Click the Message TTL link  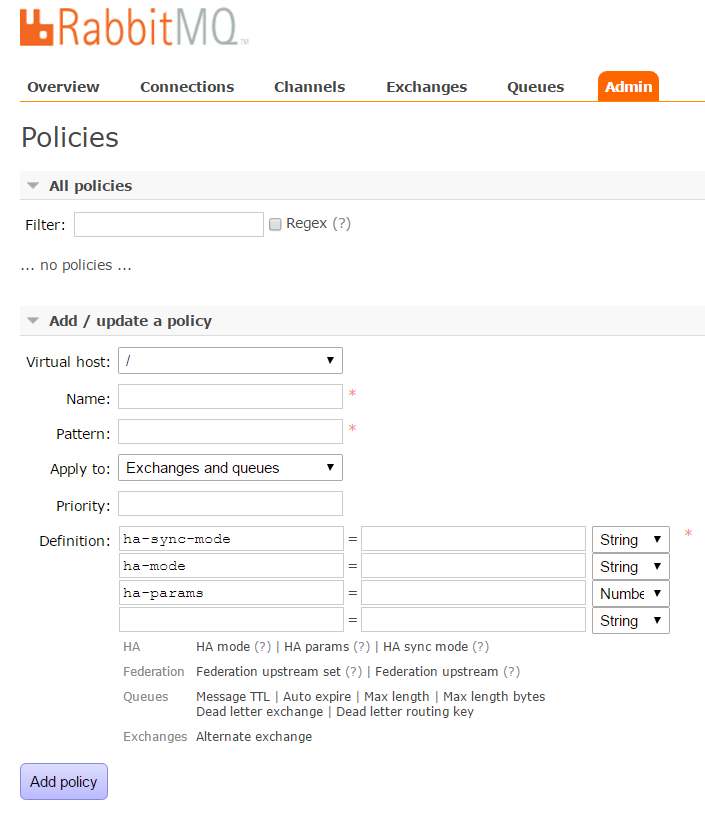[232, 697]
